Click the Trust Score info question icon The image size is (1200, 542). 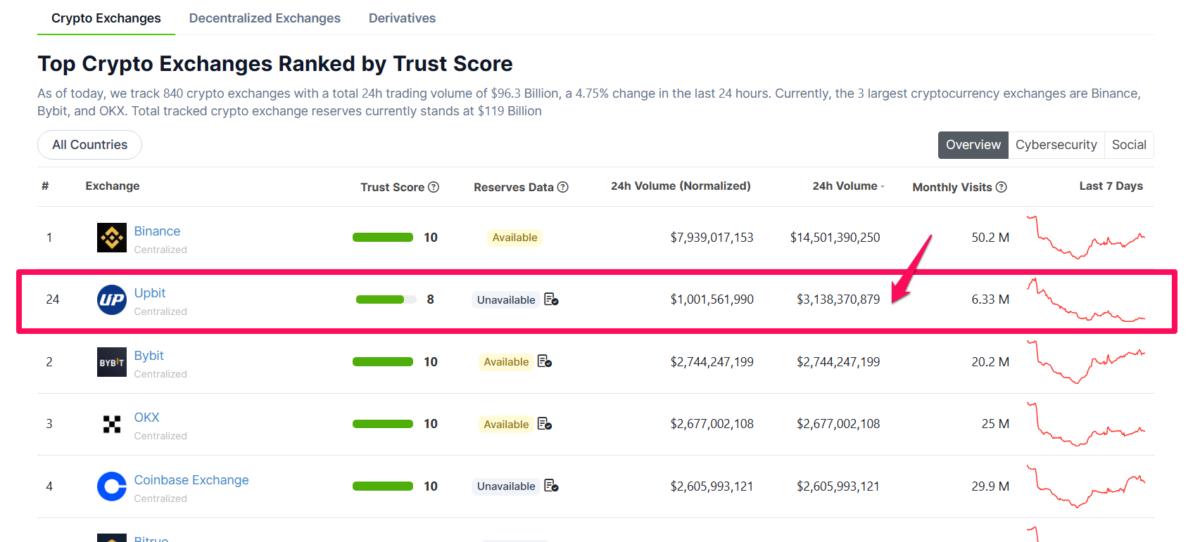pos(434,187)
